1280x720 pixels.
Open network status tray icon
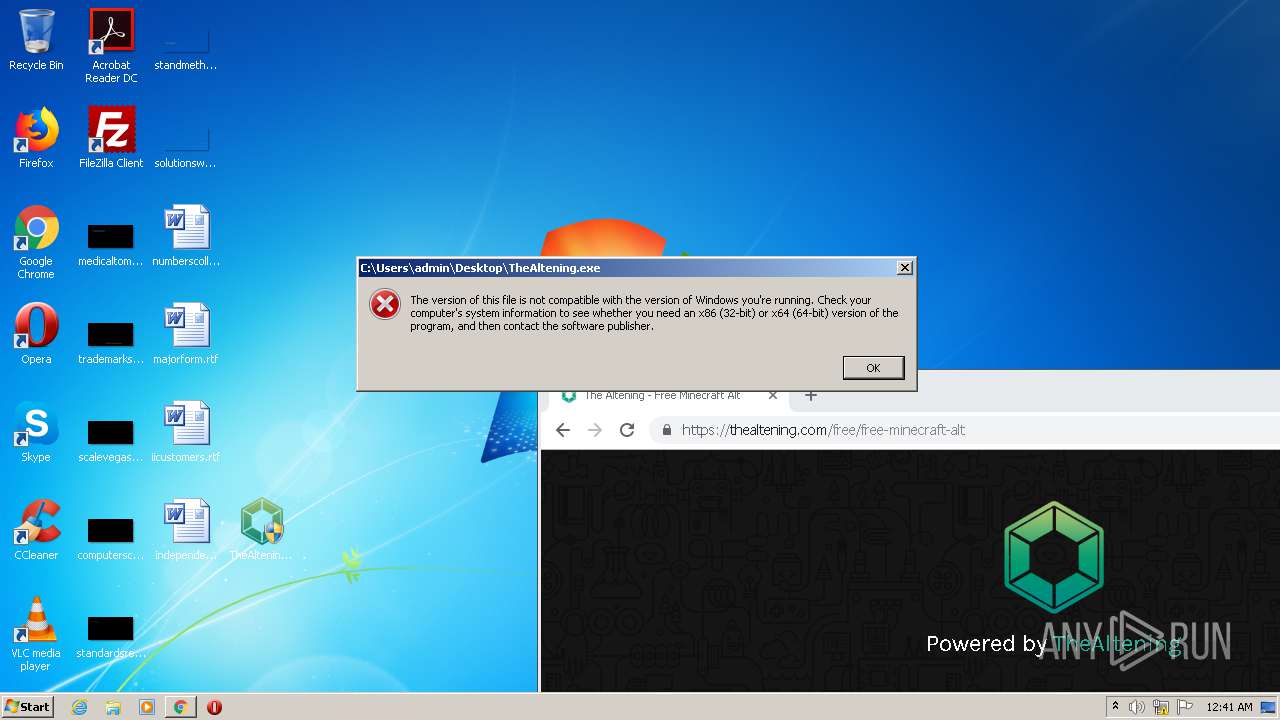(x=1161, y=707)
